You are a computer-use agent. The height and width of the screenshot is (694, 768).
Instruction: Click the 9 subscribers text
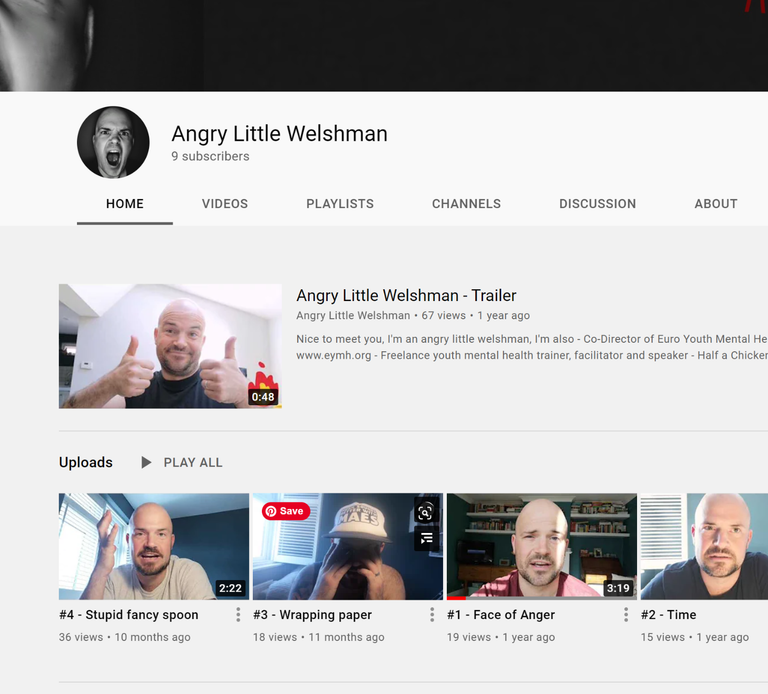coord(210,156)
